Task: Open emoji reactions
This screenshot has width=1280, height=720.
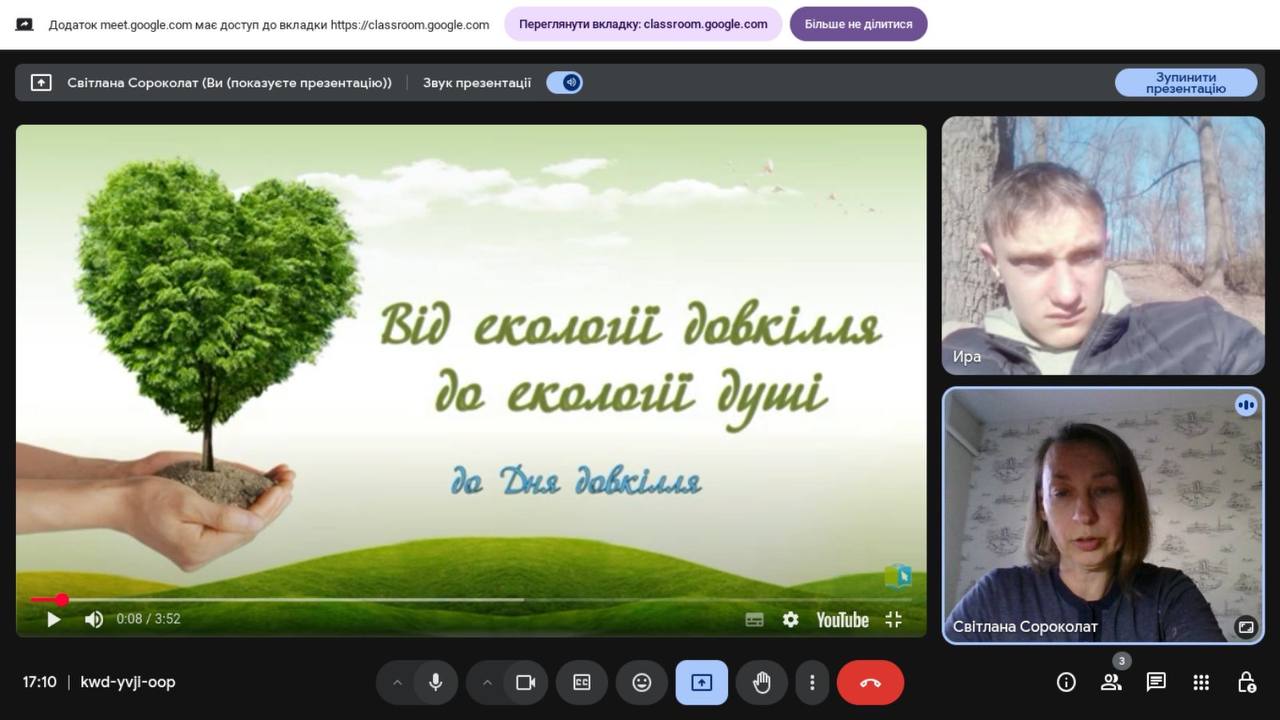Action: (642, 682)
